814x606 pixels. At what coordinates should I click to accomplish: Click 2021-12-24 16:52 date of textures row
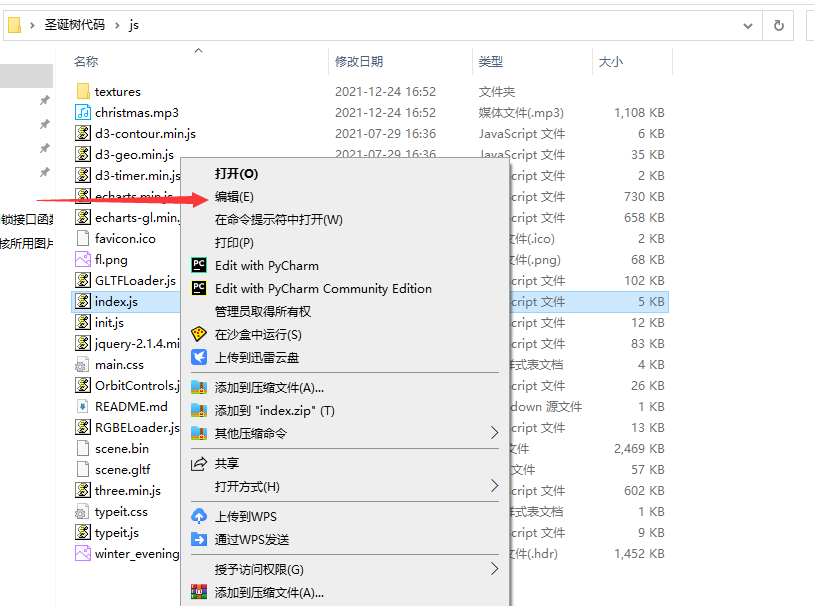click(385, 91)
